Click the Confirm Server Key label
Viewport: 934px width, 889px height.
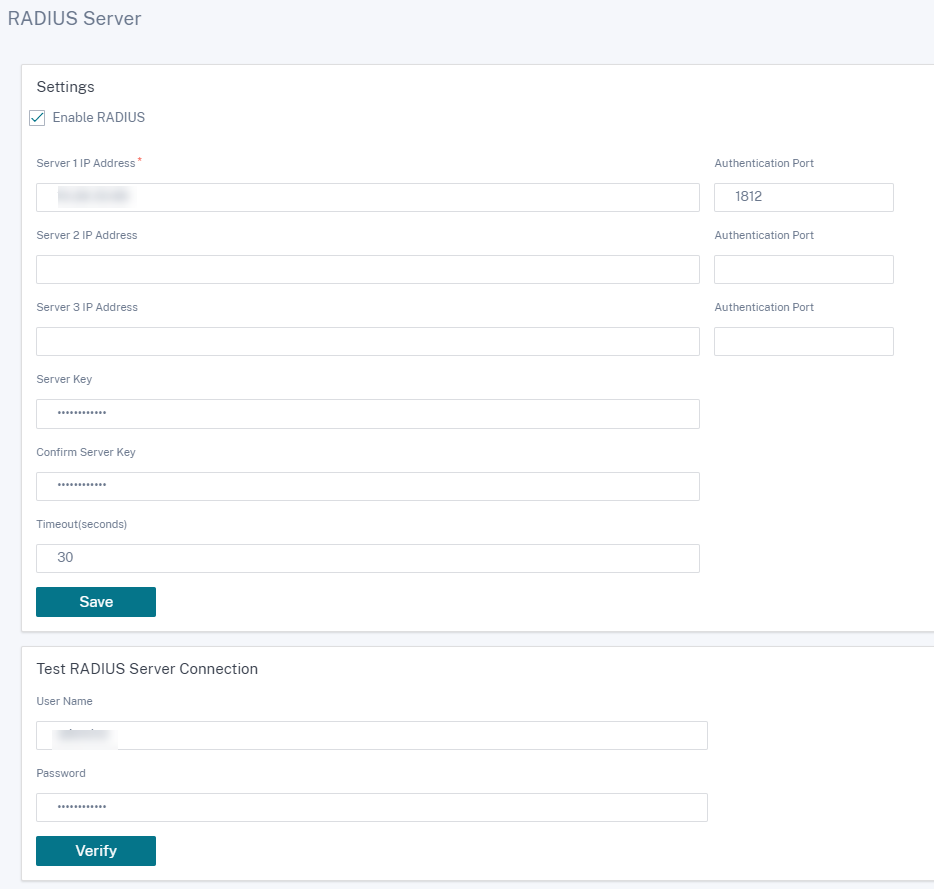coord(86,452)
